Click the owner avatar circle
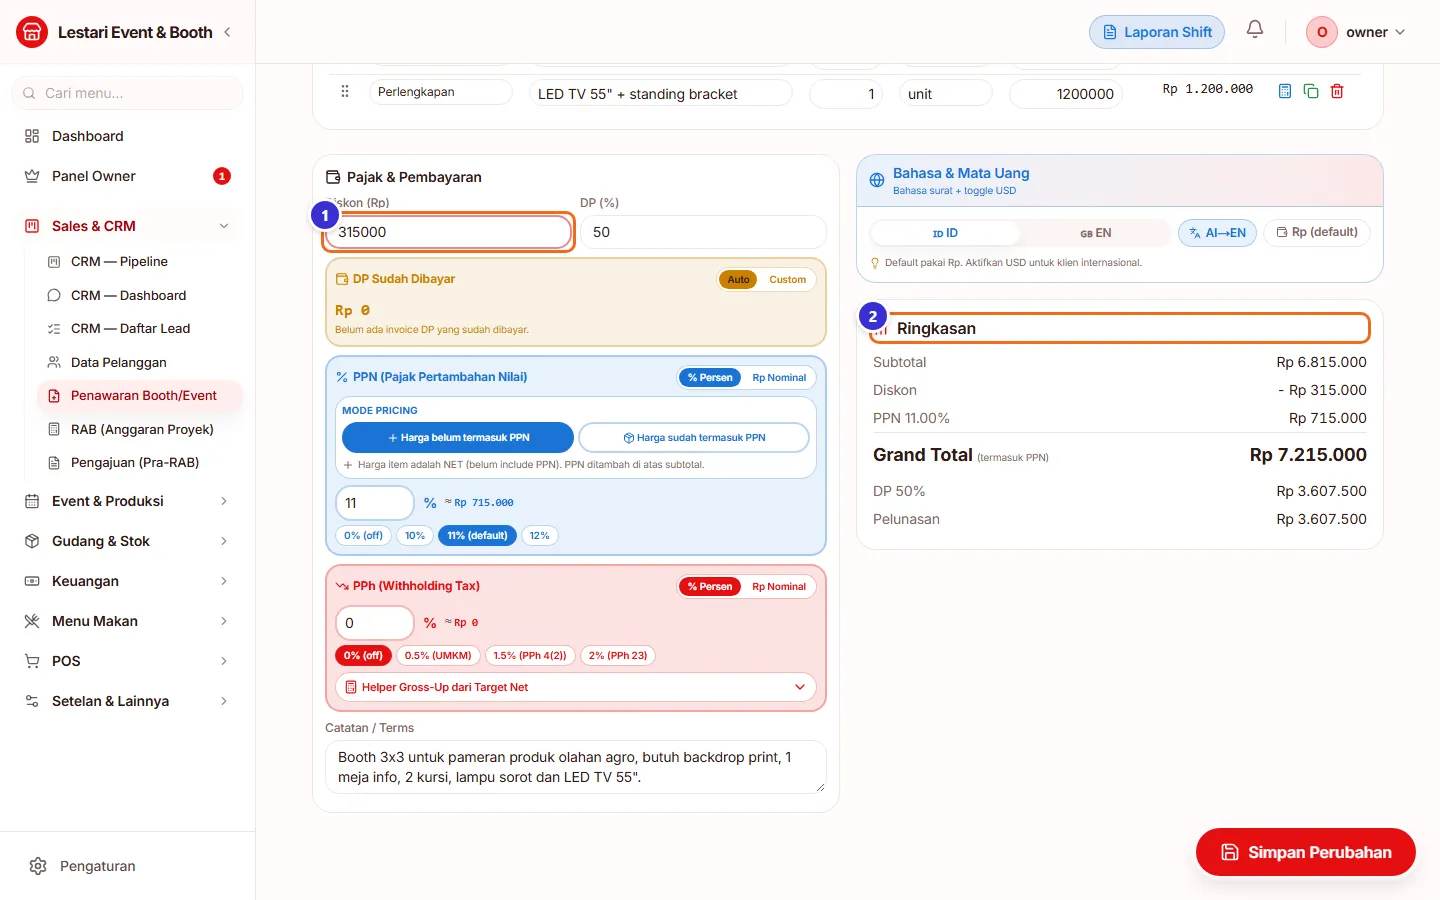 [x=1322, y=32]
